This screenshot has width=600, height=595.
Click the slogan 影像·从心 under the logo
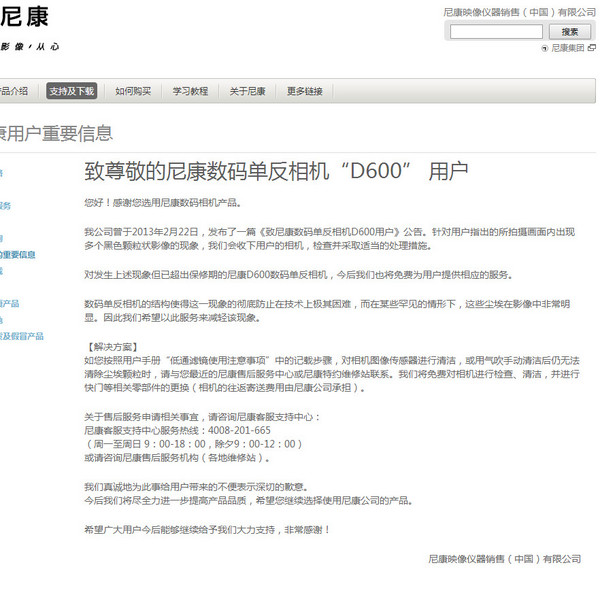pos(30,47)
